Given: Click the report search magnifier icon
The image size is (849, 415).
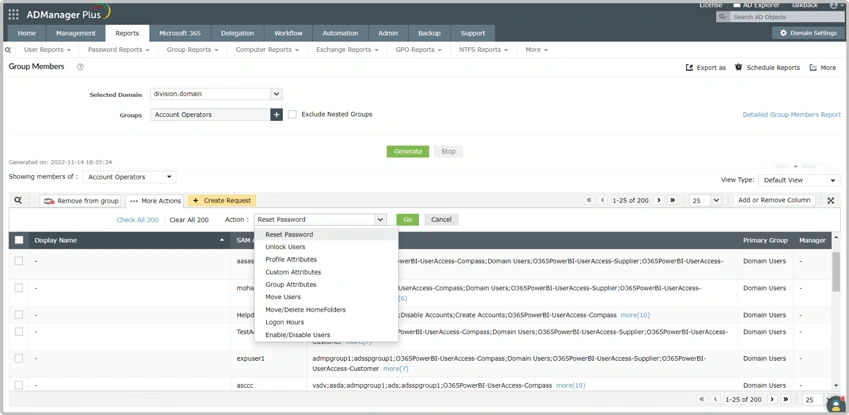Looking at the screenshot, I should [8, 49].
